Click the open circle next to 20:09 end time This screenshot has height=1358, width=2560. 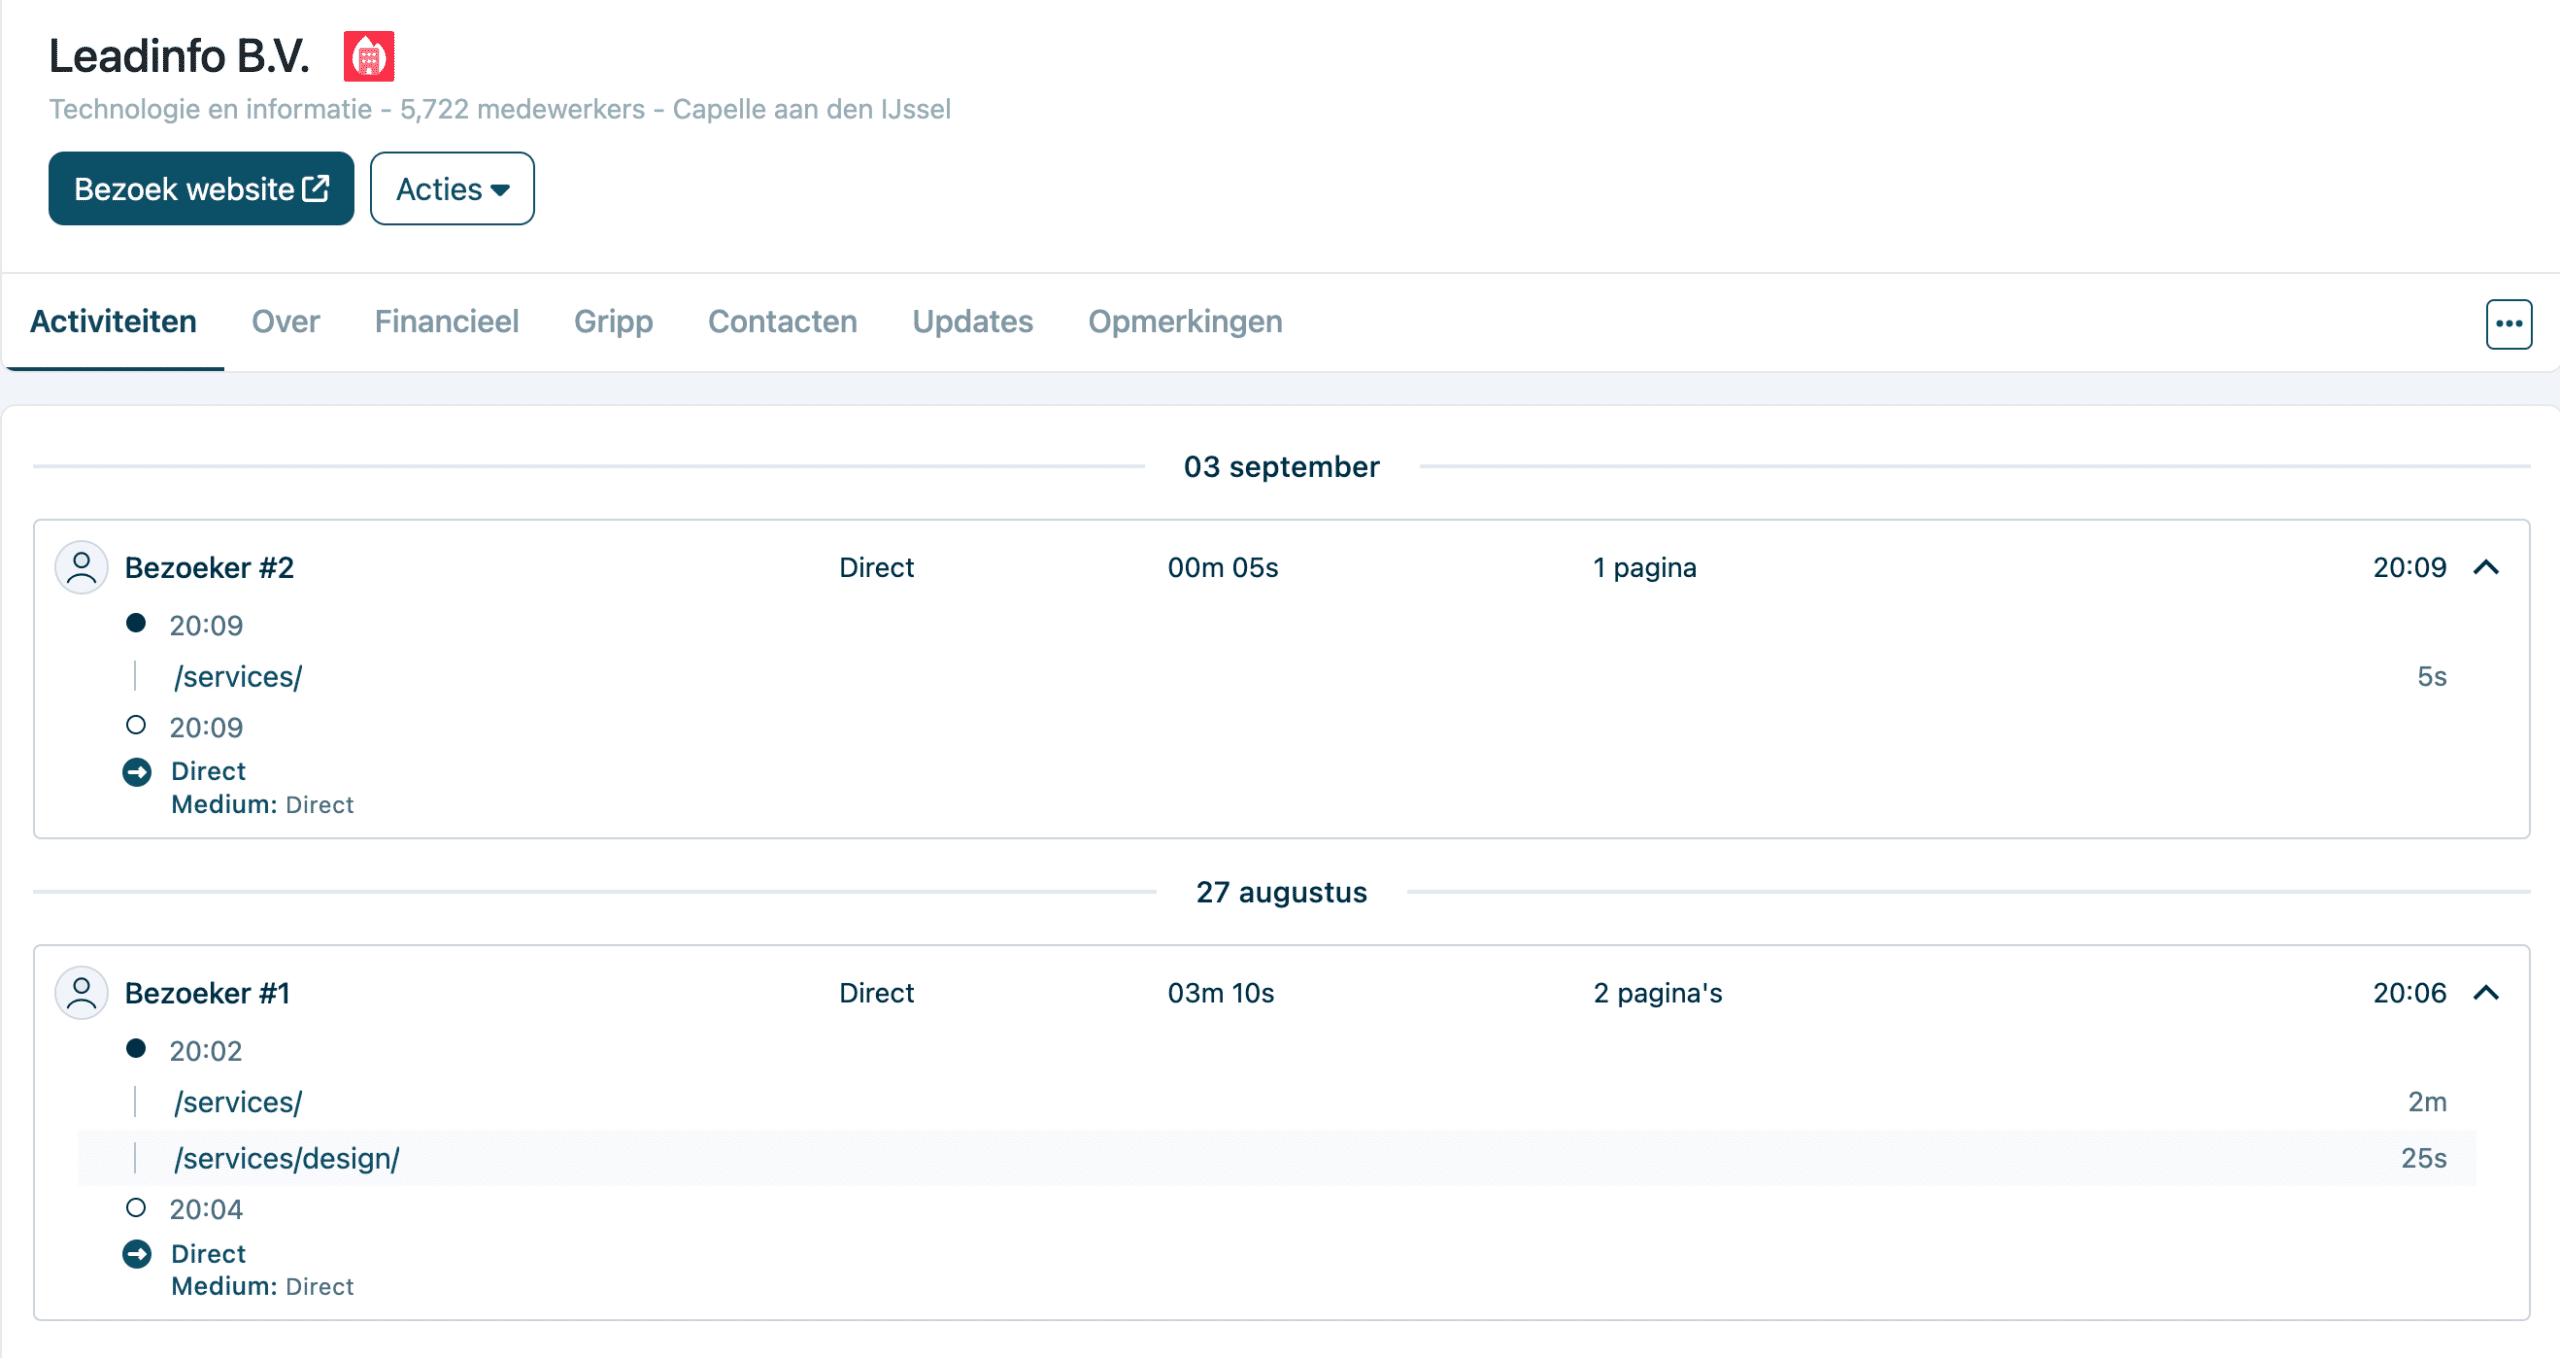pyautogui.click(x=137, y=725)
